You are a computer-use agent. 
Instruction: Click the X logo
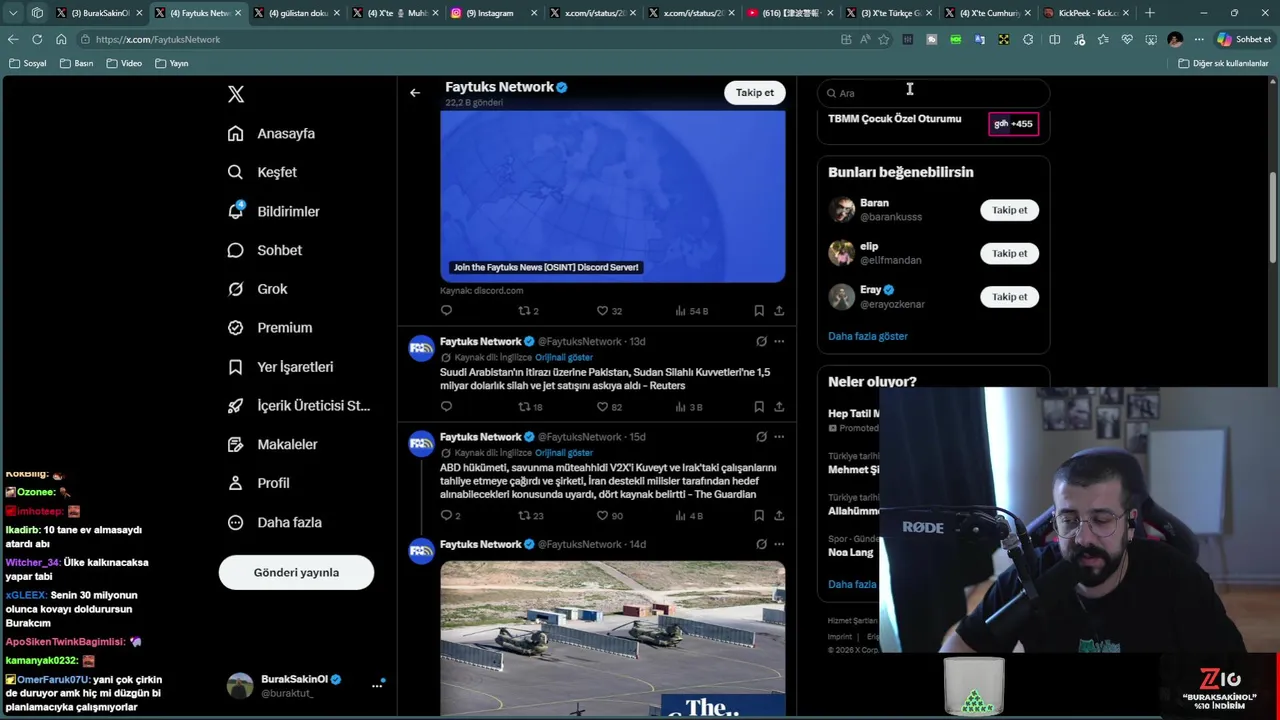(236, 94)
